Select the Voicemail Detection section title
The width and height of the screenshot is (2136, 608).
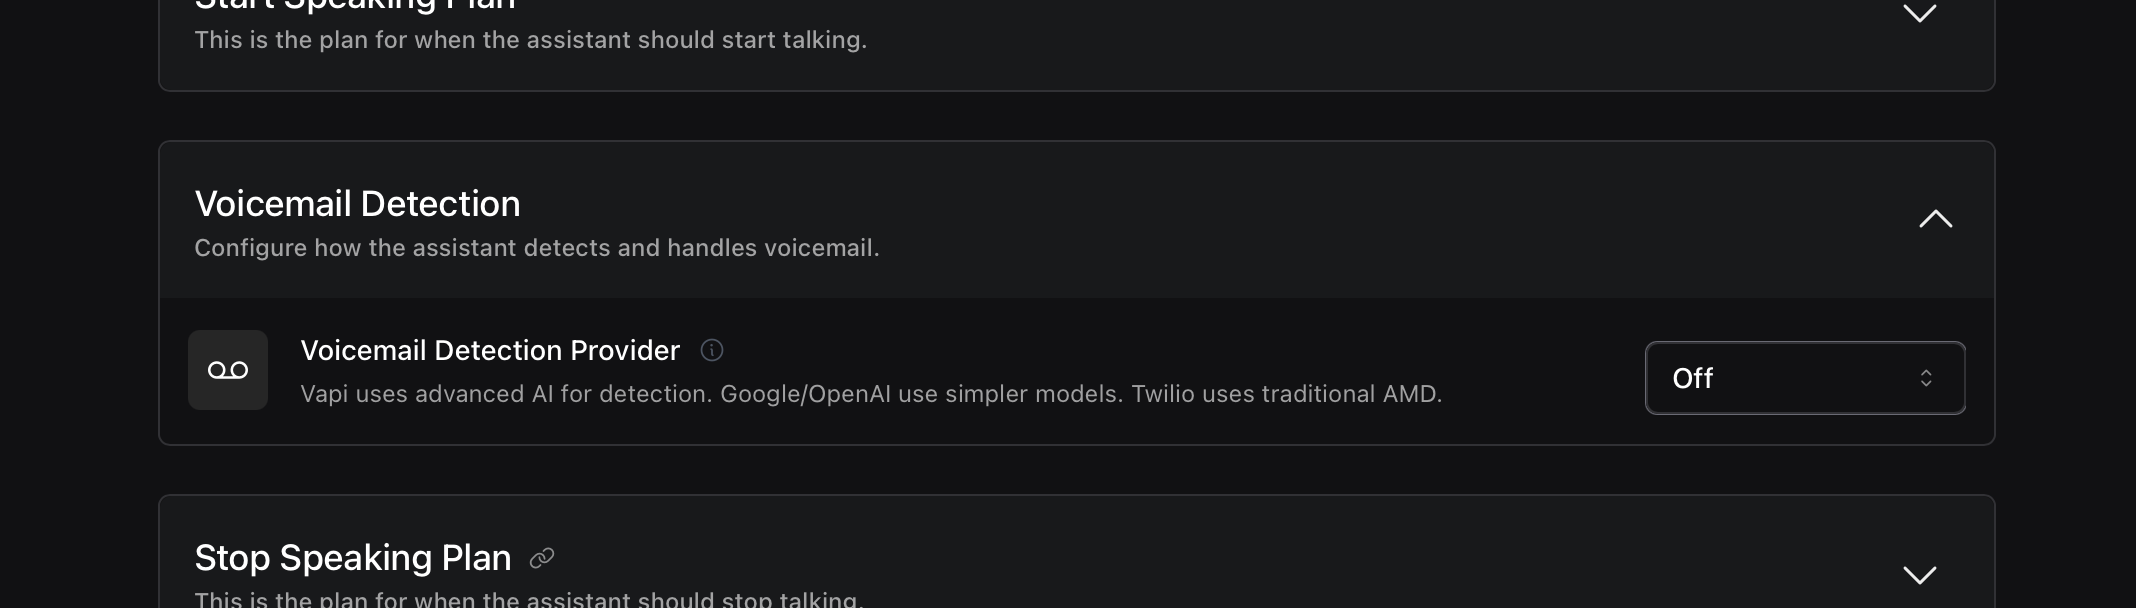tap(357, 203)
